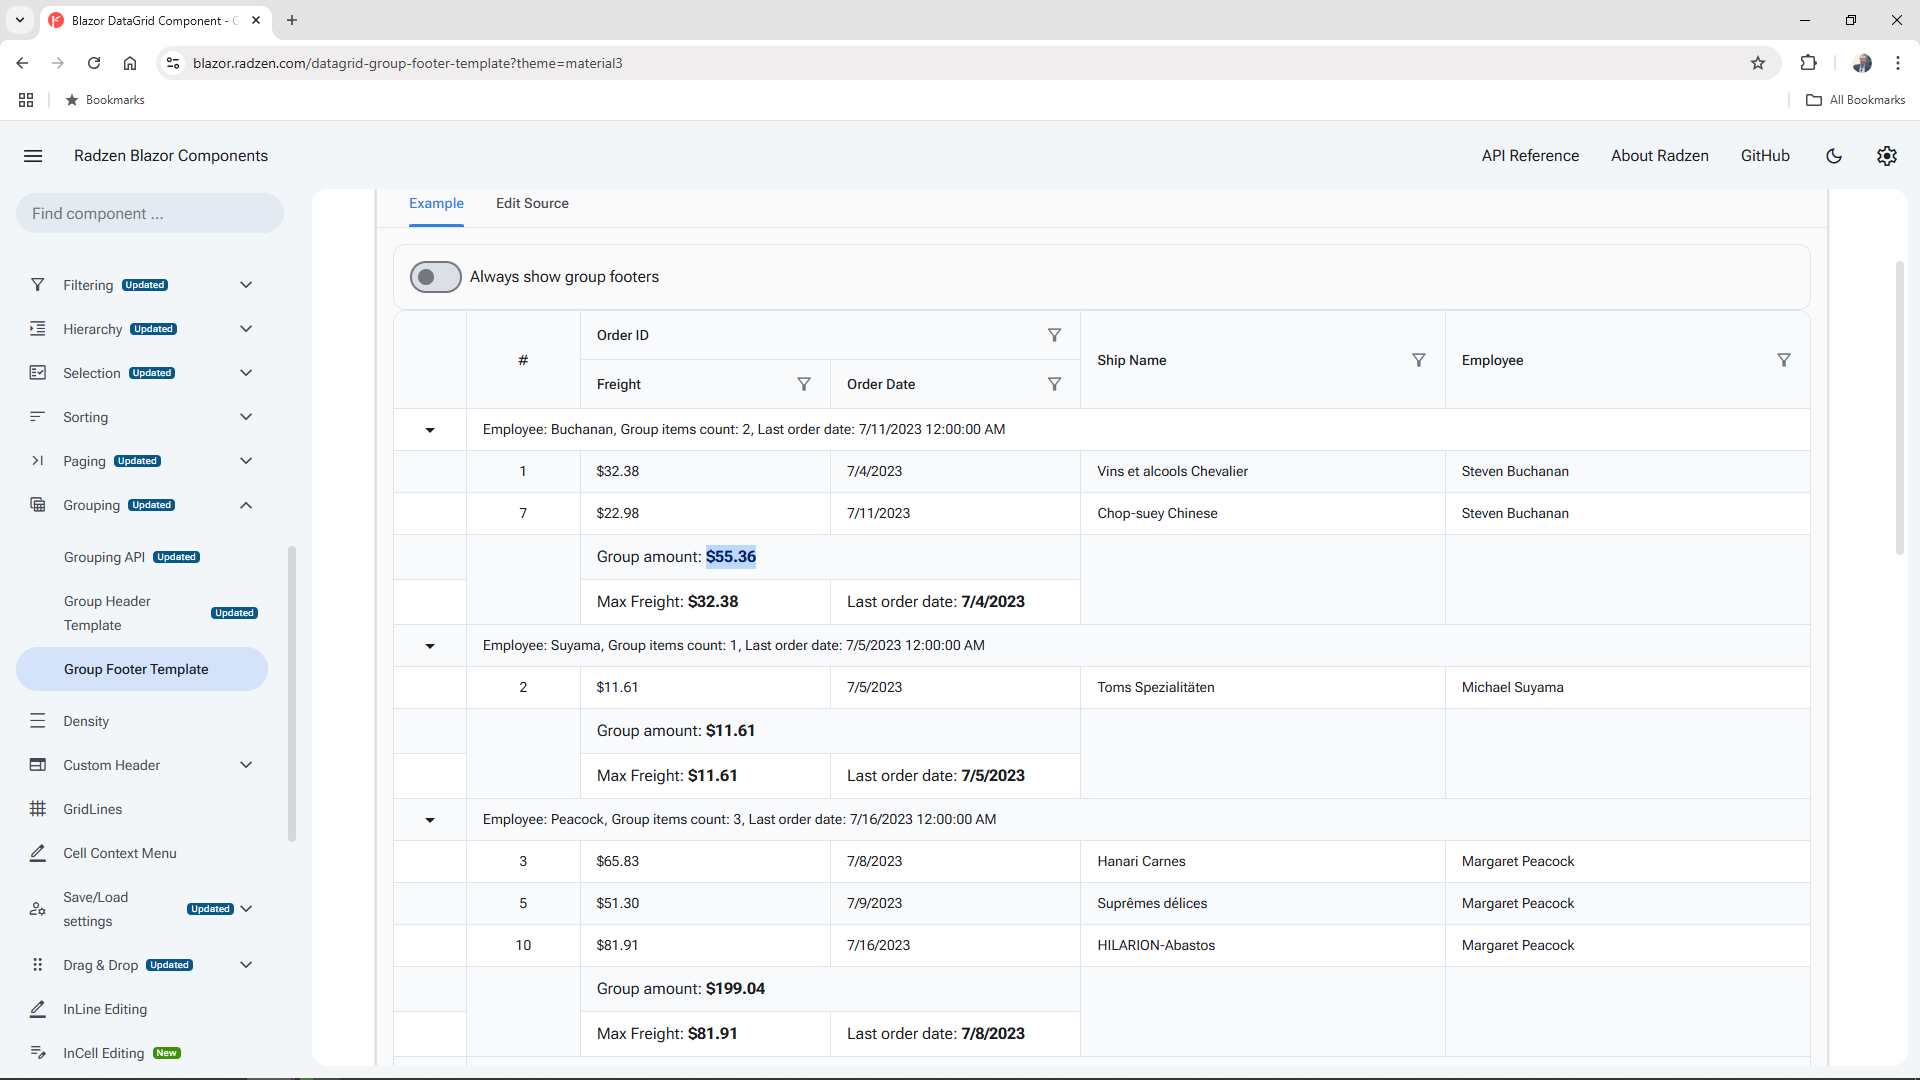Open the GitHub menu item

[1764, 156]
